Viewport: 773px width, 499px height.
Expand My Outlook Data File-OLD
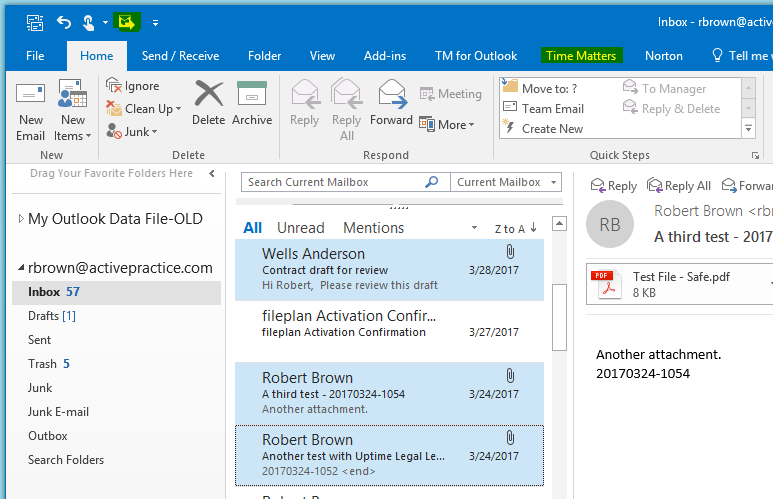pos(21,218)
